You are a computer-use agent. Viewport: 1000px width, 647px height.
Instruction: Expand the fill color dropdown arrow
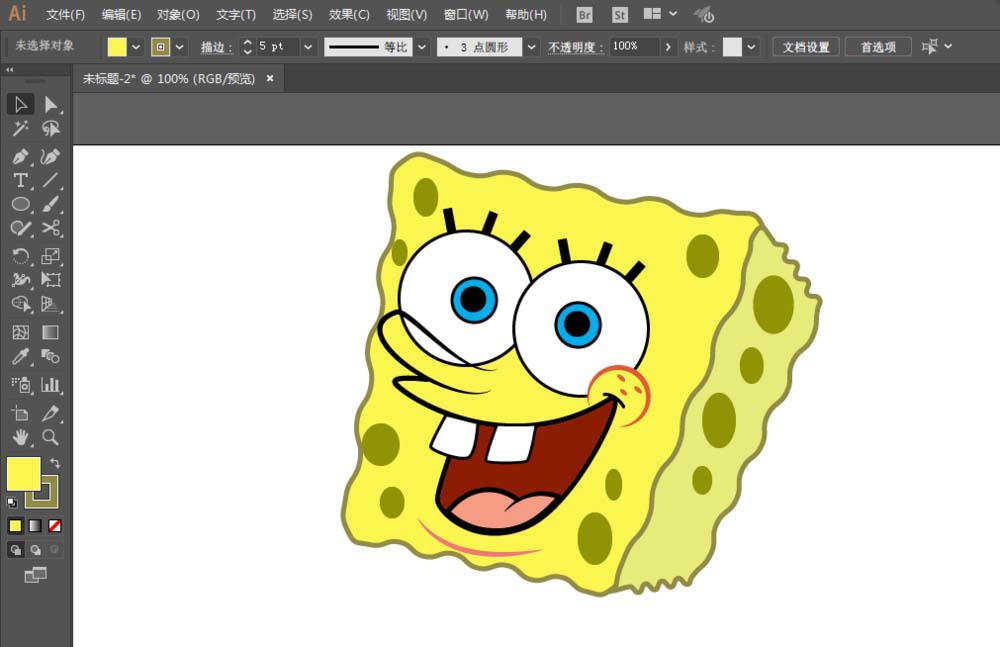click(x=136, y=47)
